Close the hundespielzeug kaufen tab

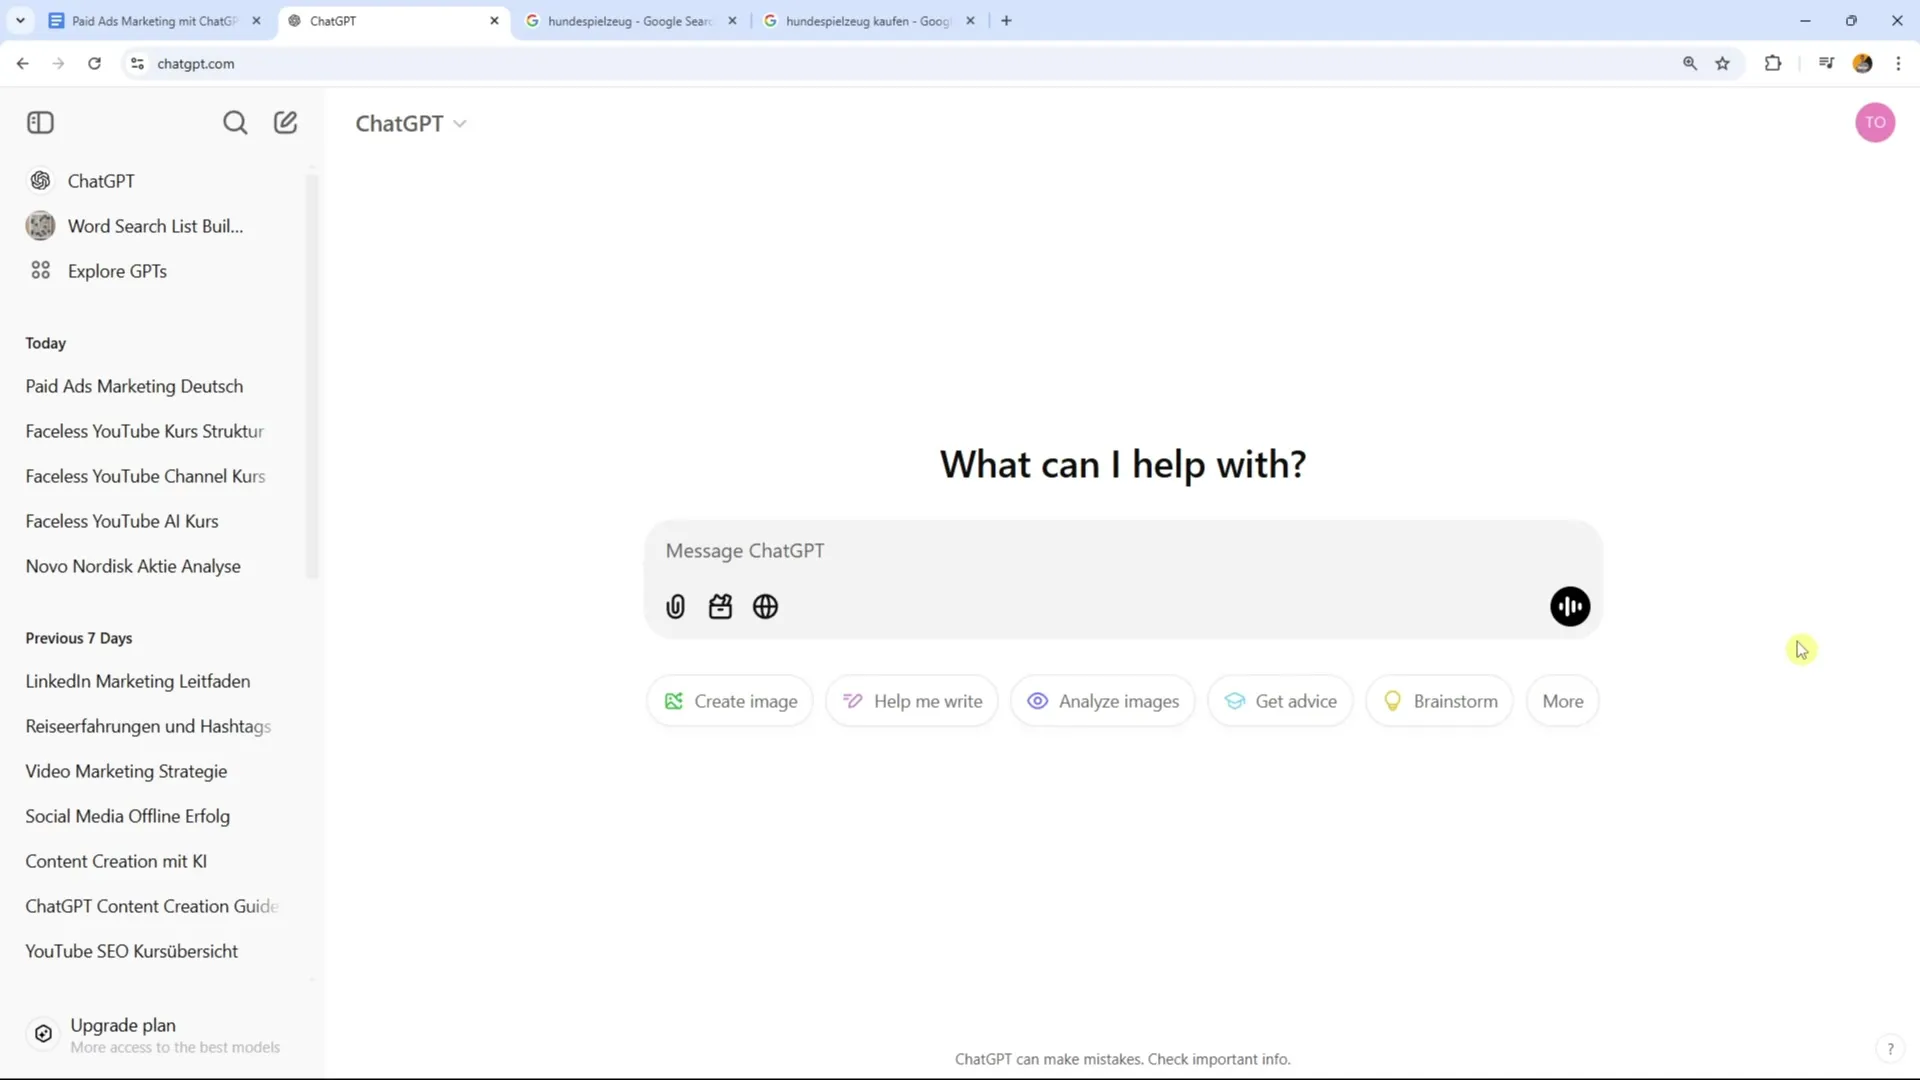970,21
